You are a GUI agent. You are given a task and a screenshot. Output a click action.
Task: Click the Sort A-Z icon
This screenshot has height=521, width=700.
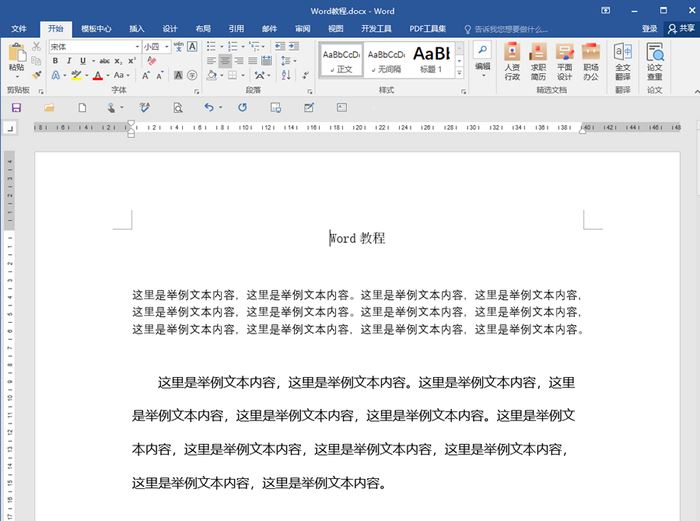(x=286, y=75)
